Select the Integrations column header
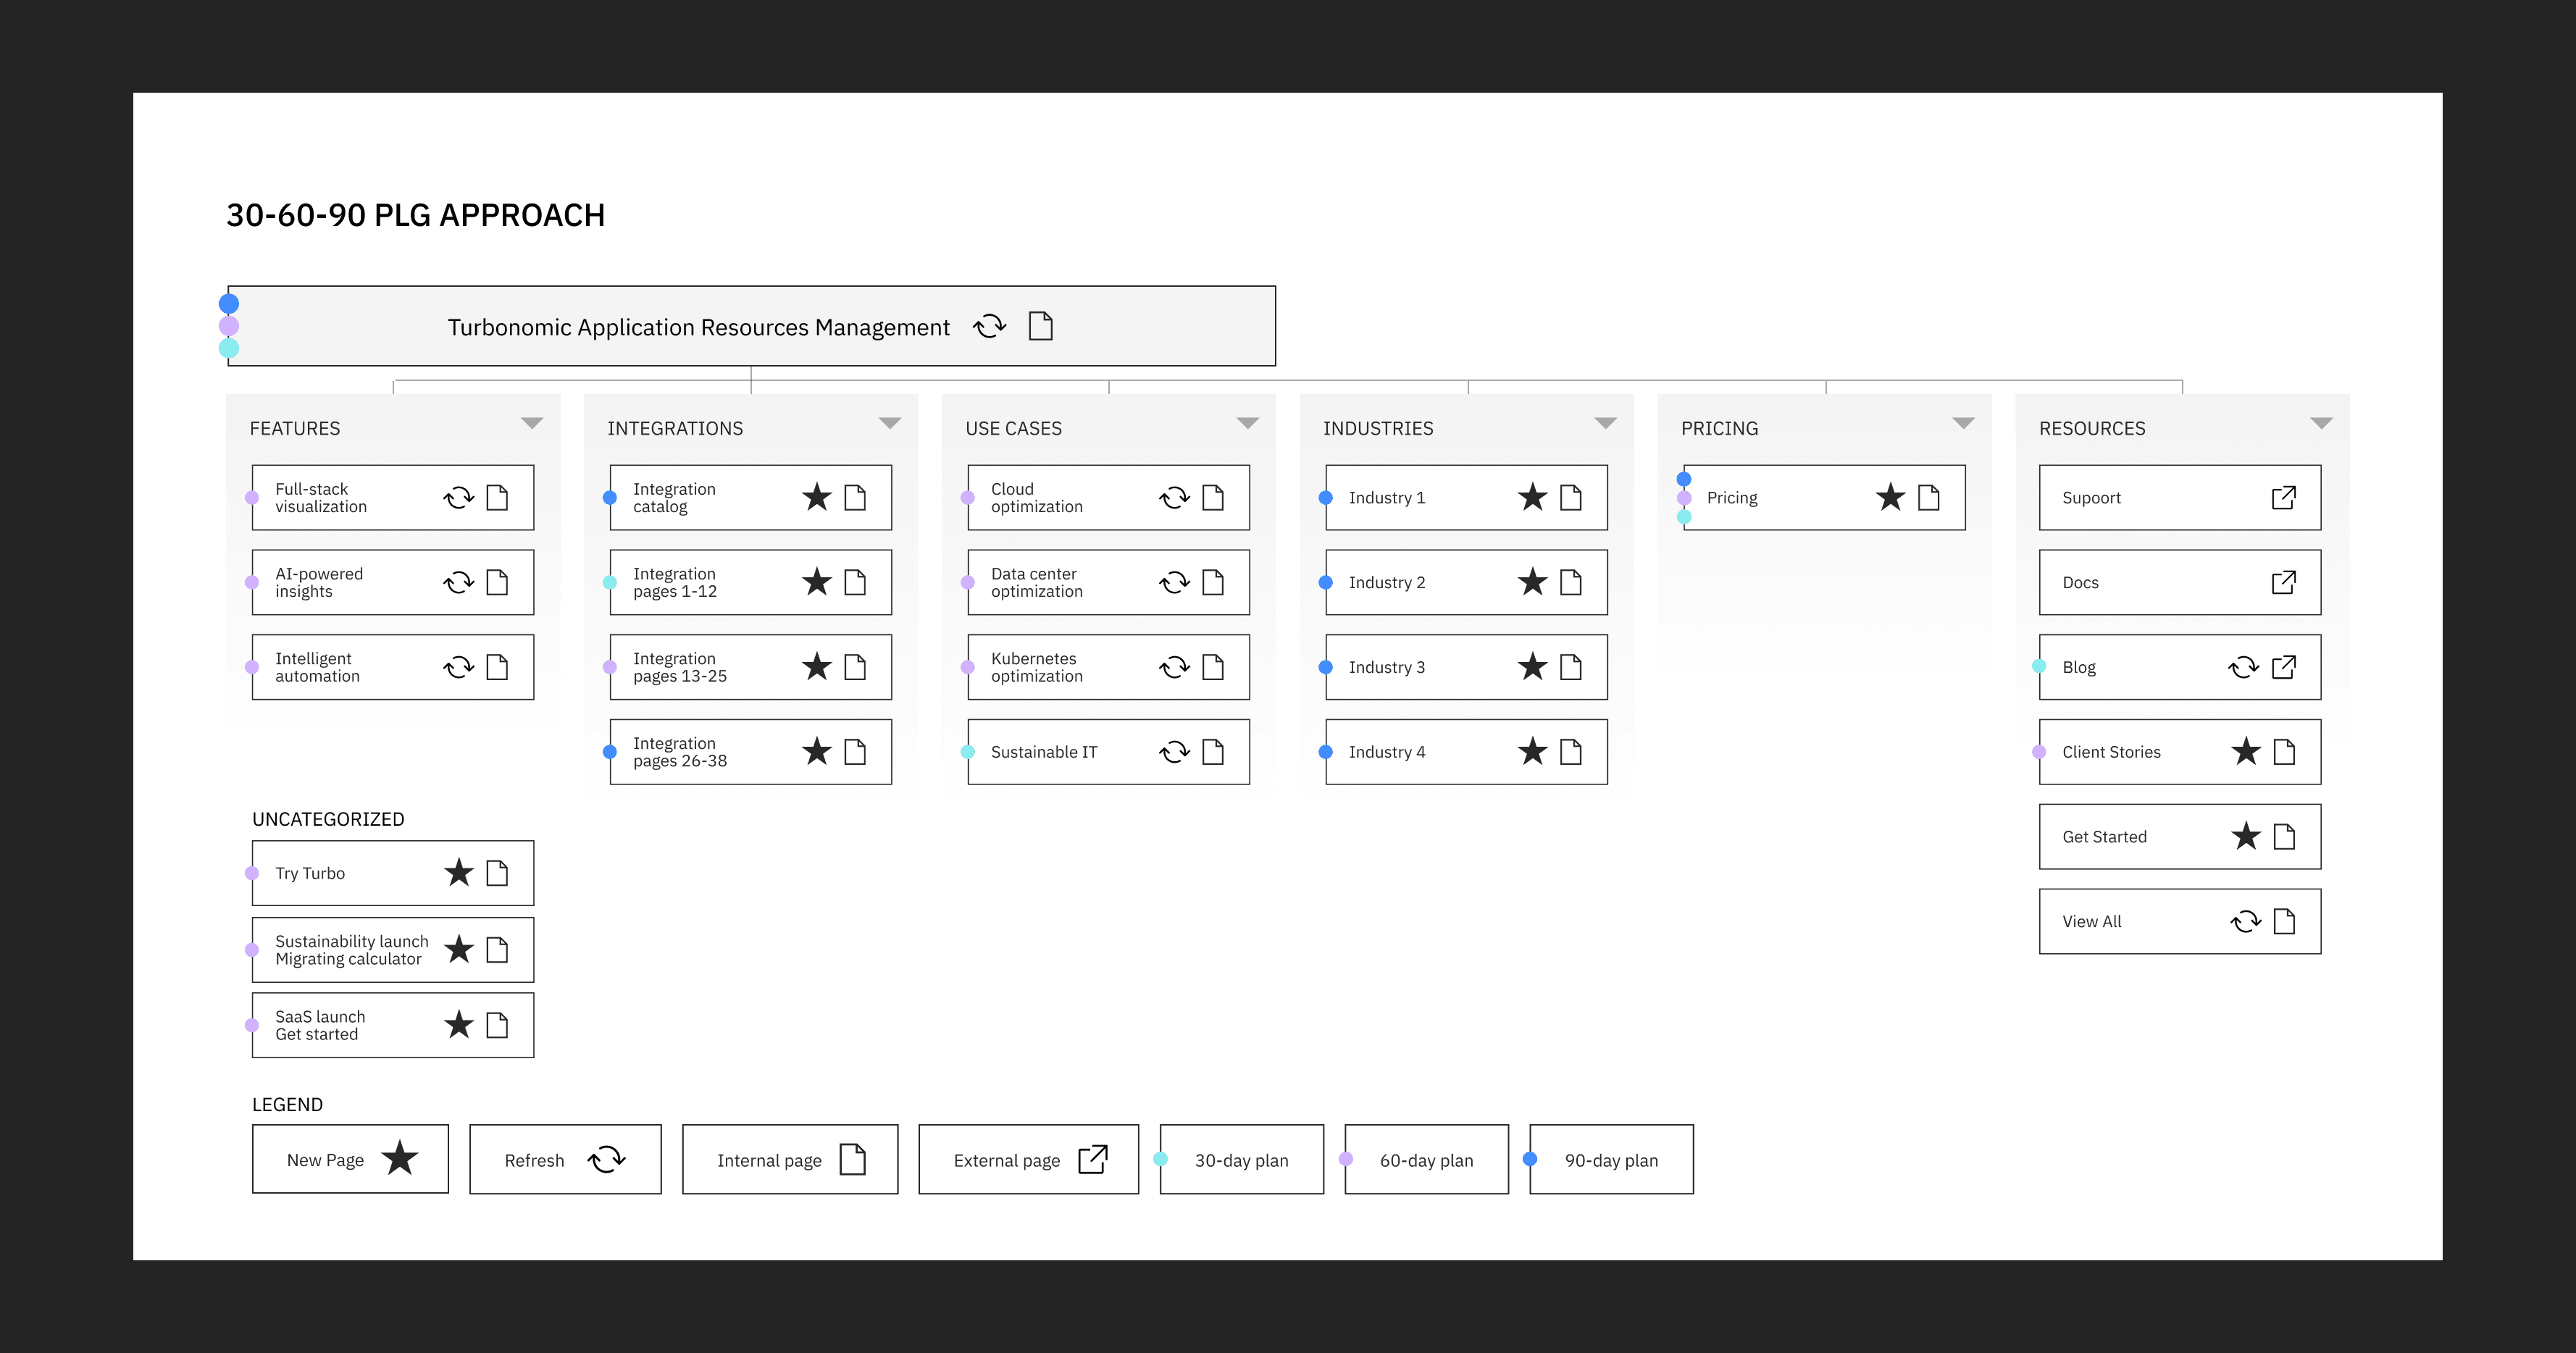This screenshot has width=2576, height=1353. [675, 428]
